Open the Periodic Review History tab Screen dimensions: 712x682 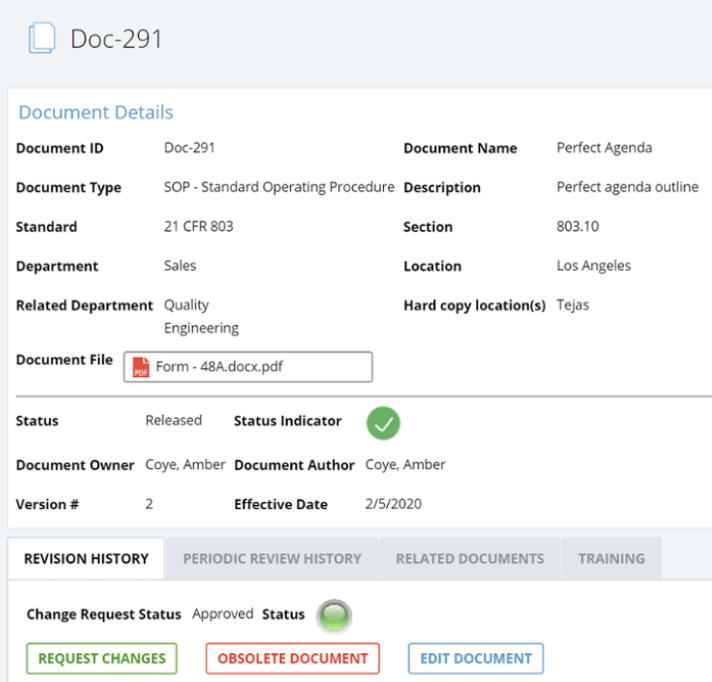click(x=272, y=559)
